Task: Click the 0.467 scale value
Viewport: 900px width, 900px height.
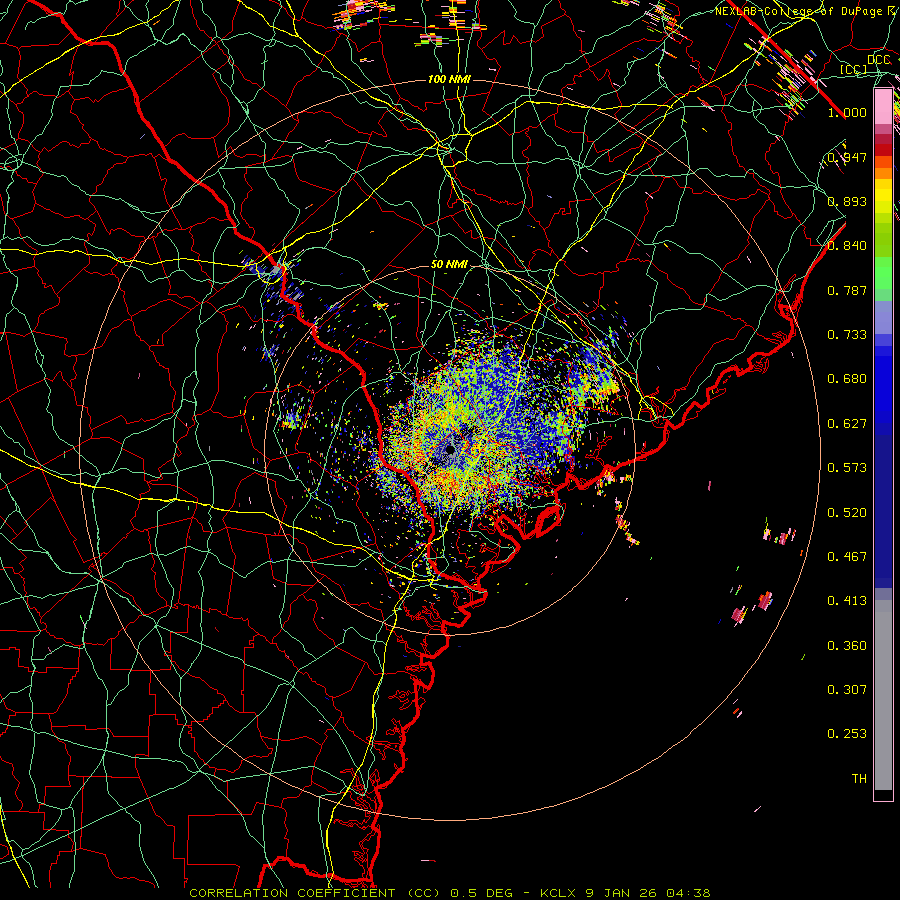Action: pyautogui.click(x=847, y=557)
